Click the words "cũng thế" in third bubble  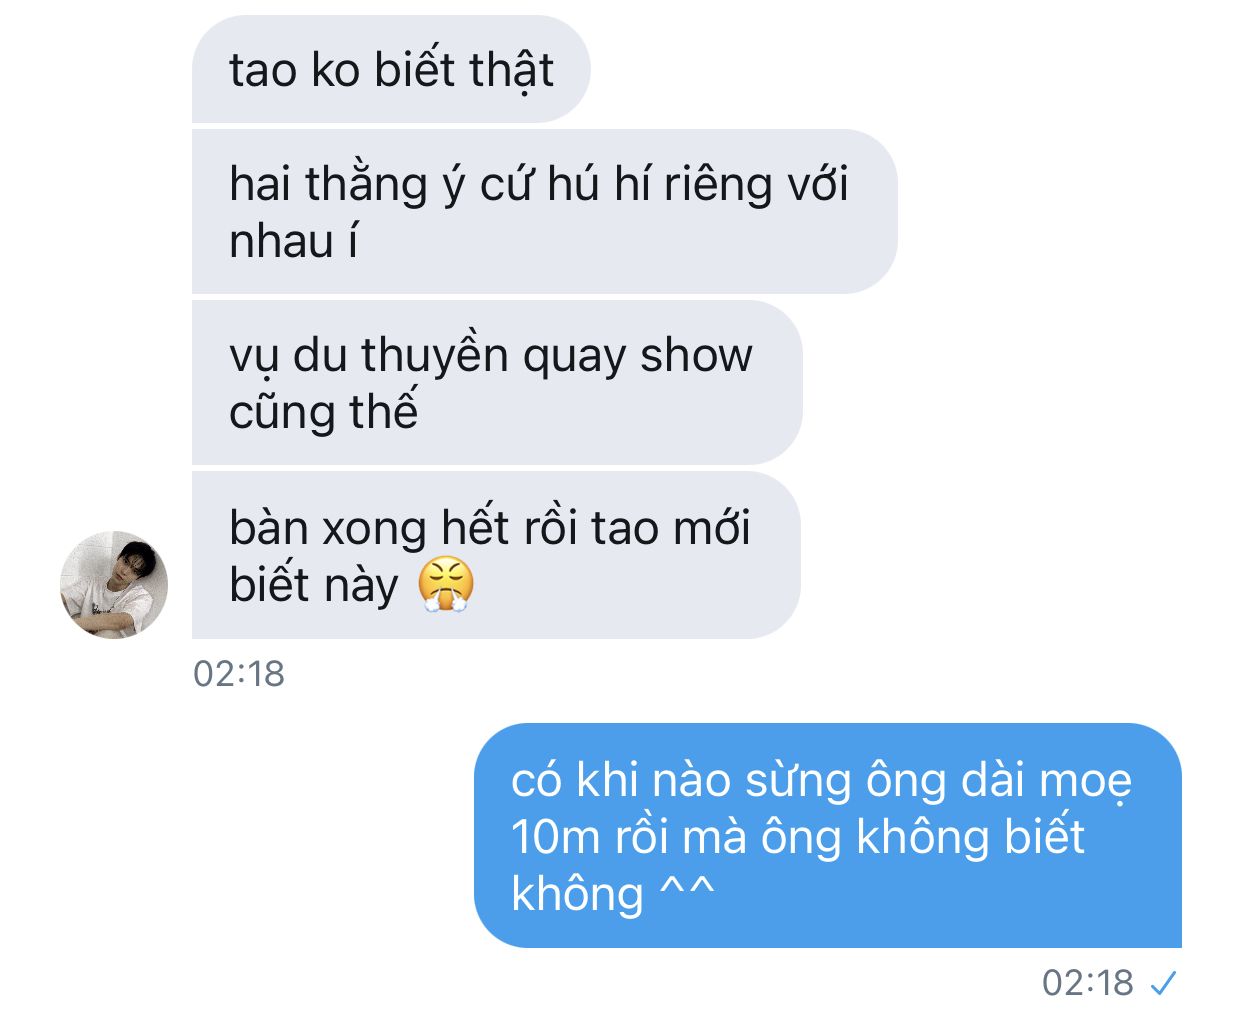coord(323,413)
